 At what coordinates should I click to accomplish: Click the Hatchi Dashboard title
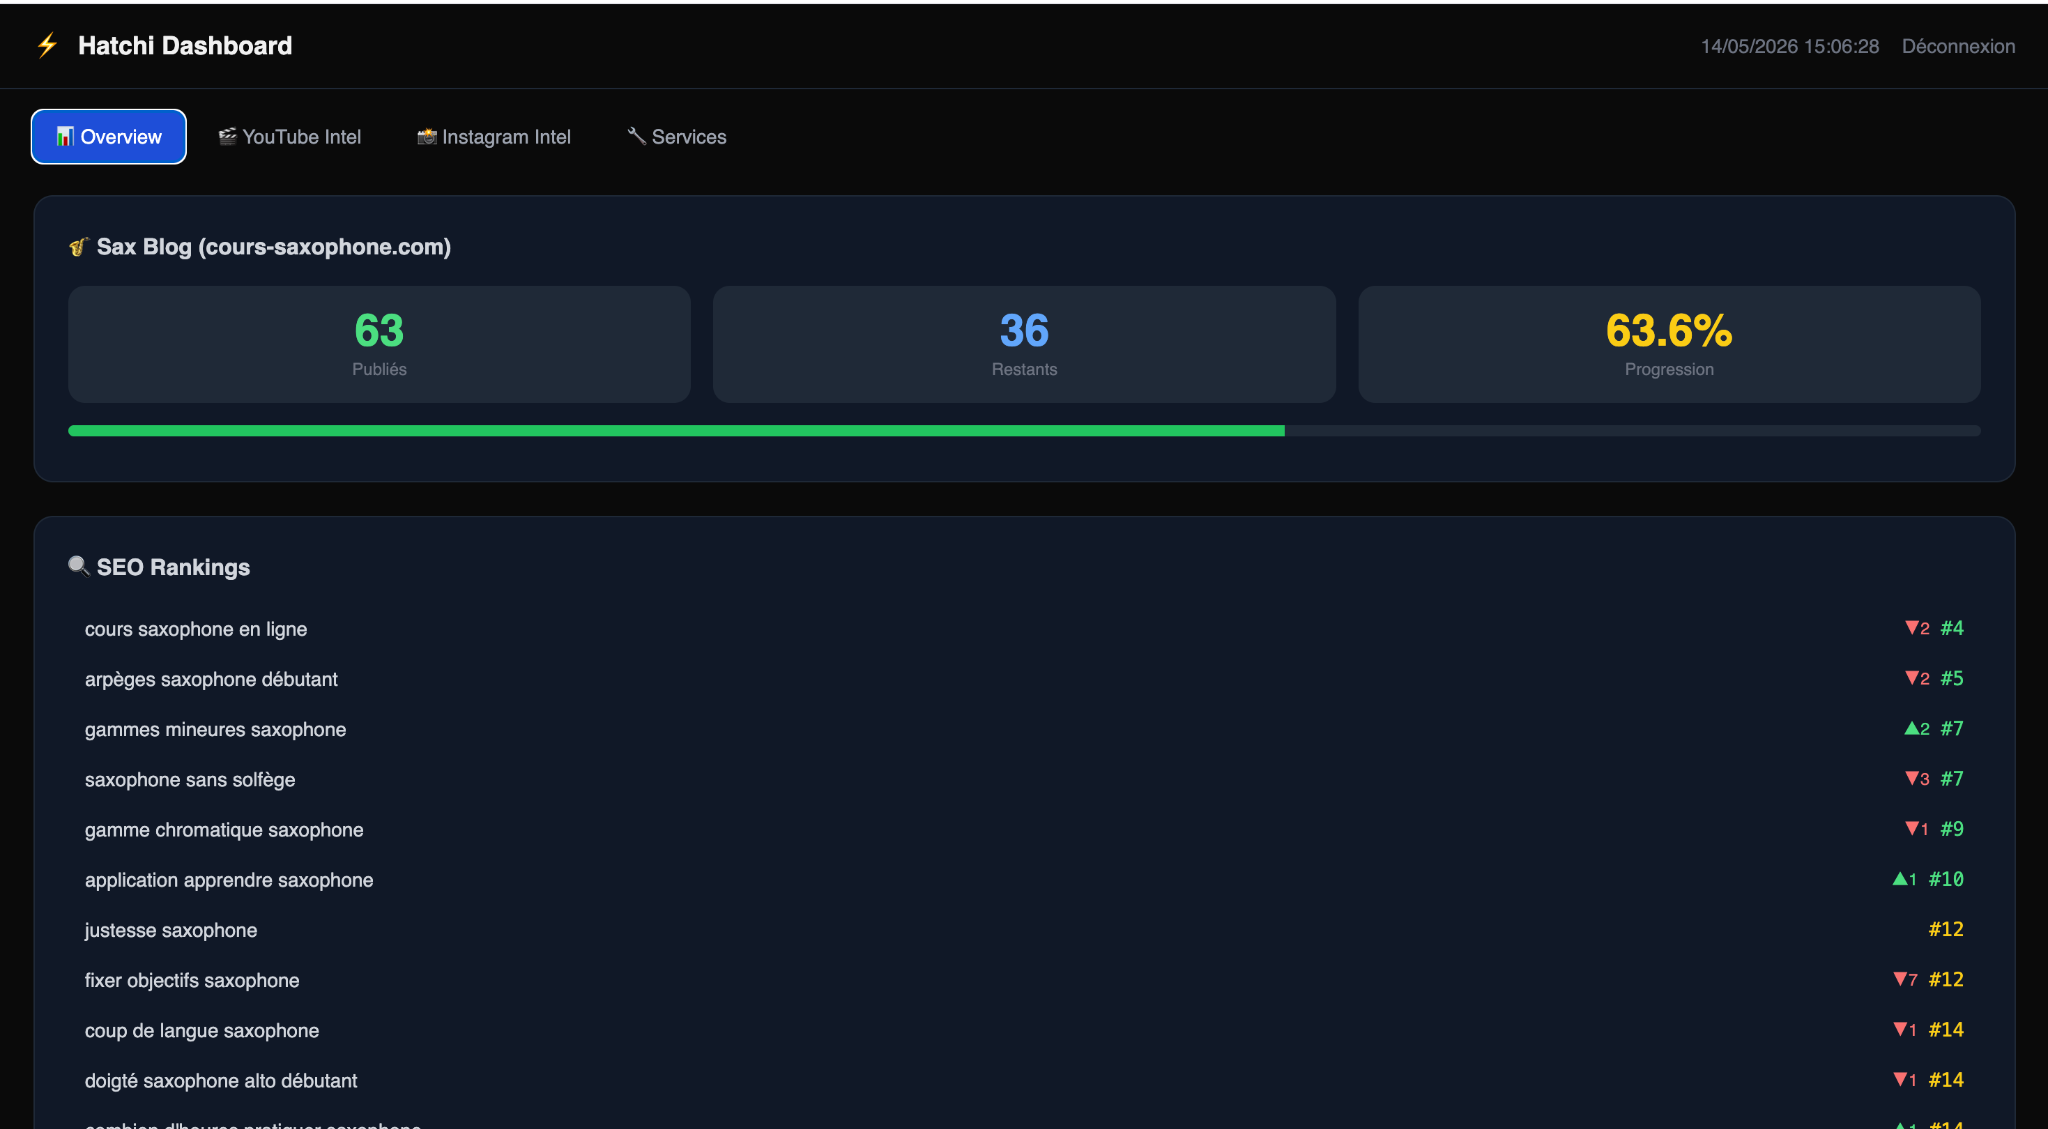tap(185, 46)
